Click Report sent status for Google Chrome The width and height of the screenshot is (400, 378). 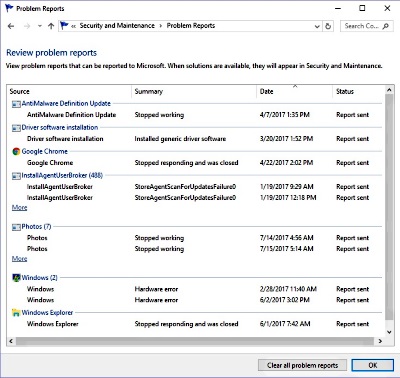(353, 163)
